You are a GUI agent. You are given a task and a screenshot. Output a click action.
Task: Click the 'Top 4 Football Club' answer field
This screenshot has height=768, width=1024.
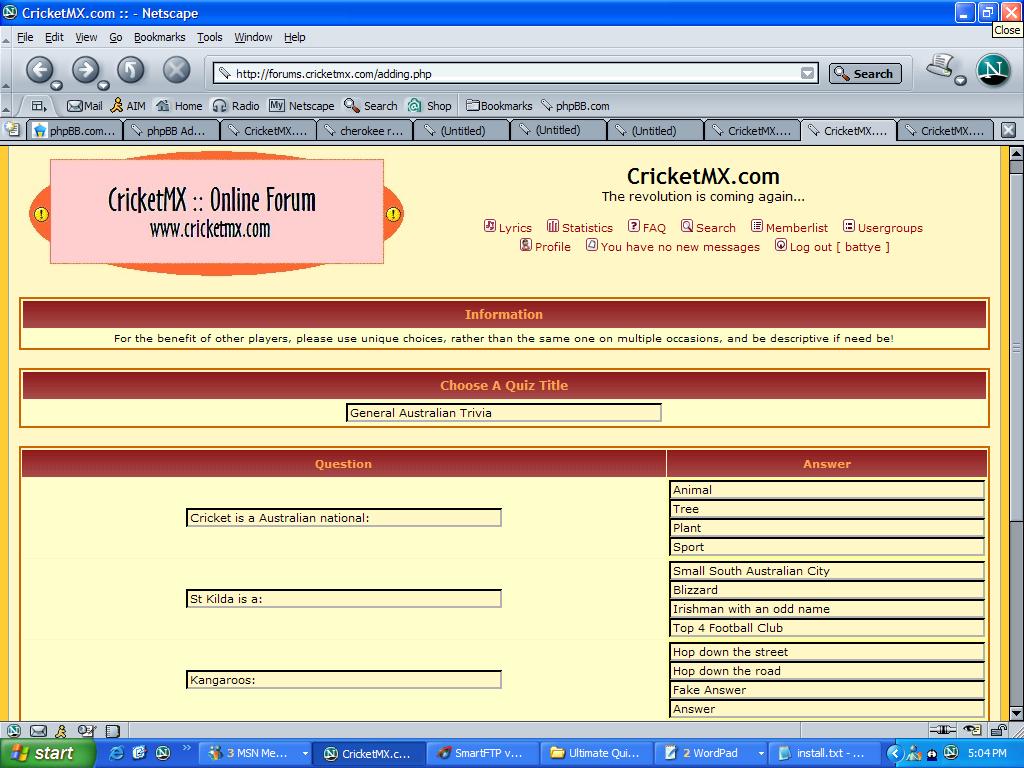[827, 628]
